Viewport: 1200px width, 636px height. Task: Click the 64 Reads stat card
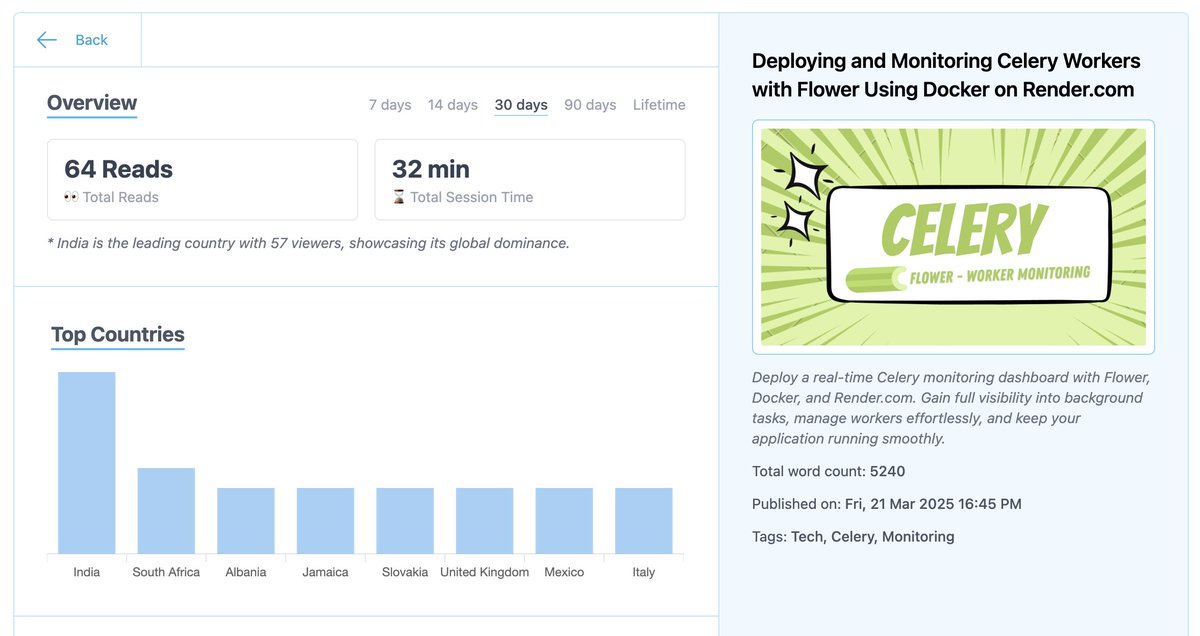(202, 179)
